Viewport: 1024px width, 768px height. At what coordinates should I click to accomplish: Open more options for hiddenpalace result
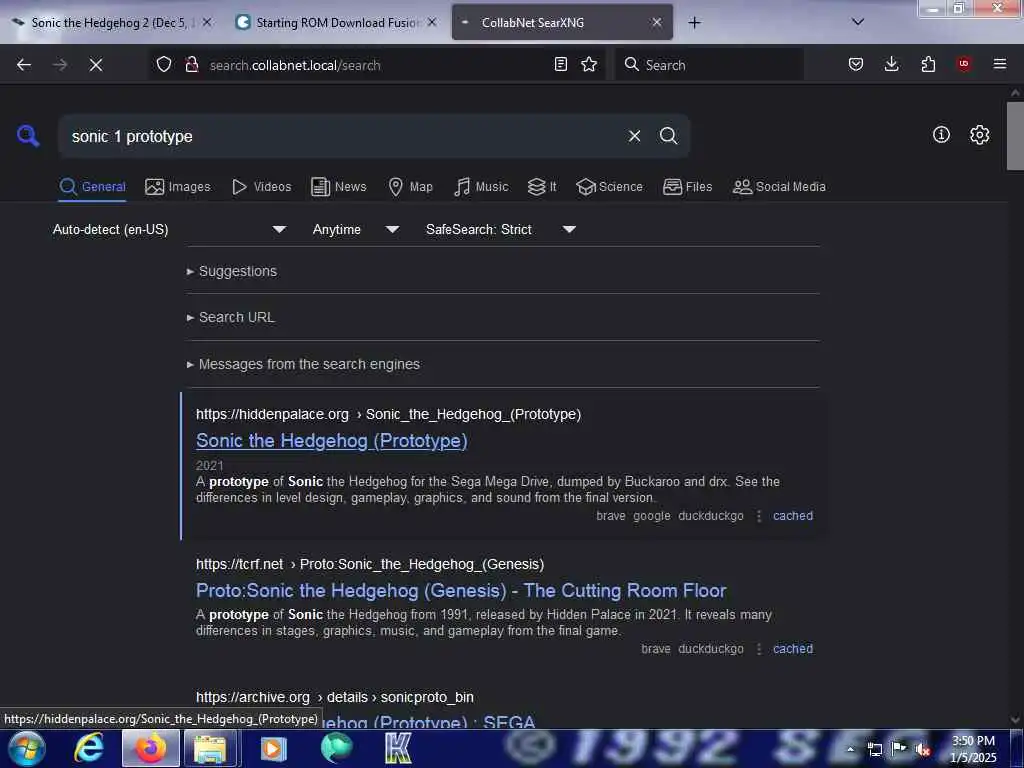coord(759,516)
